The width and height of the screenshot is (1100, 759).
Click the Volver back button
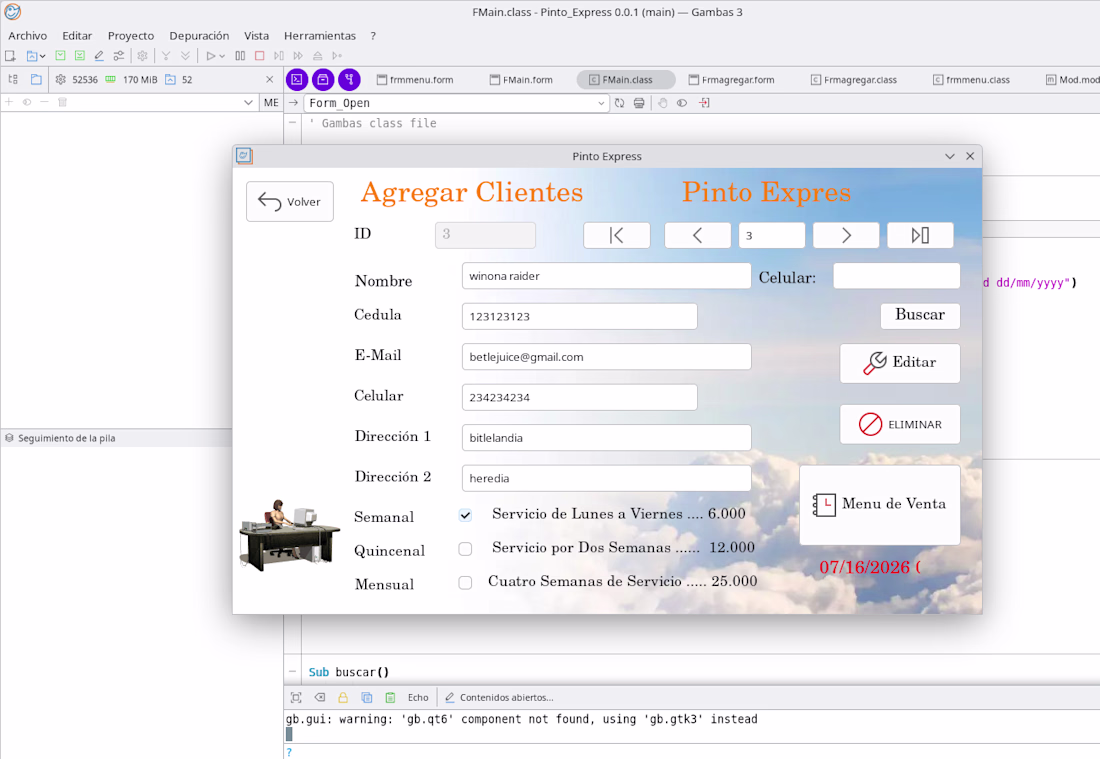pos(290,201)
